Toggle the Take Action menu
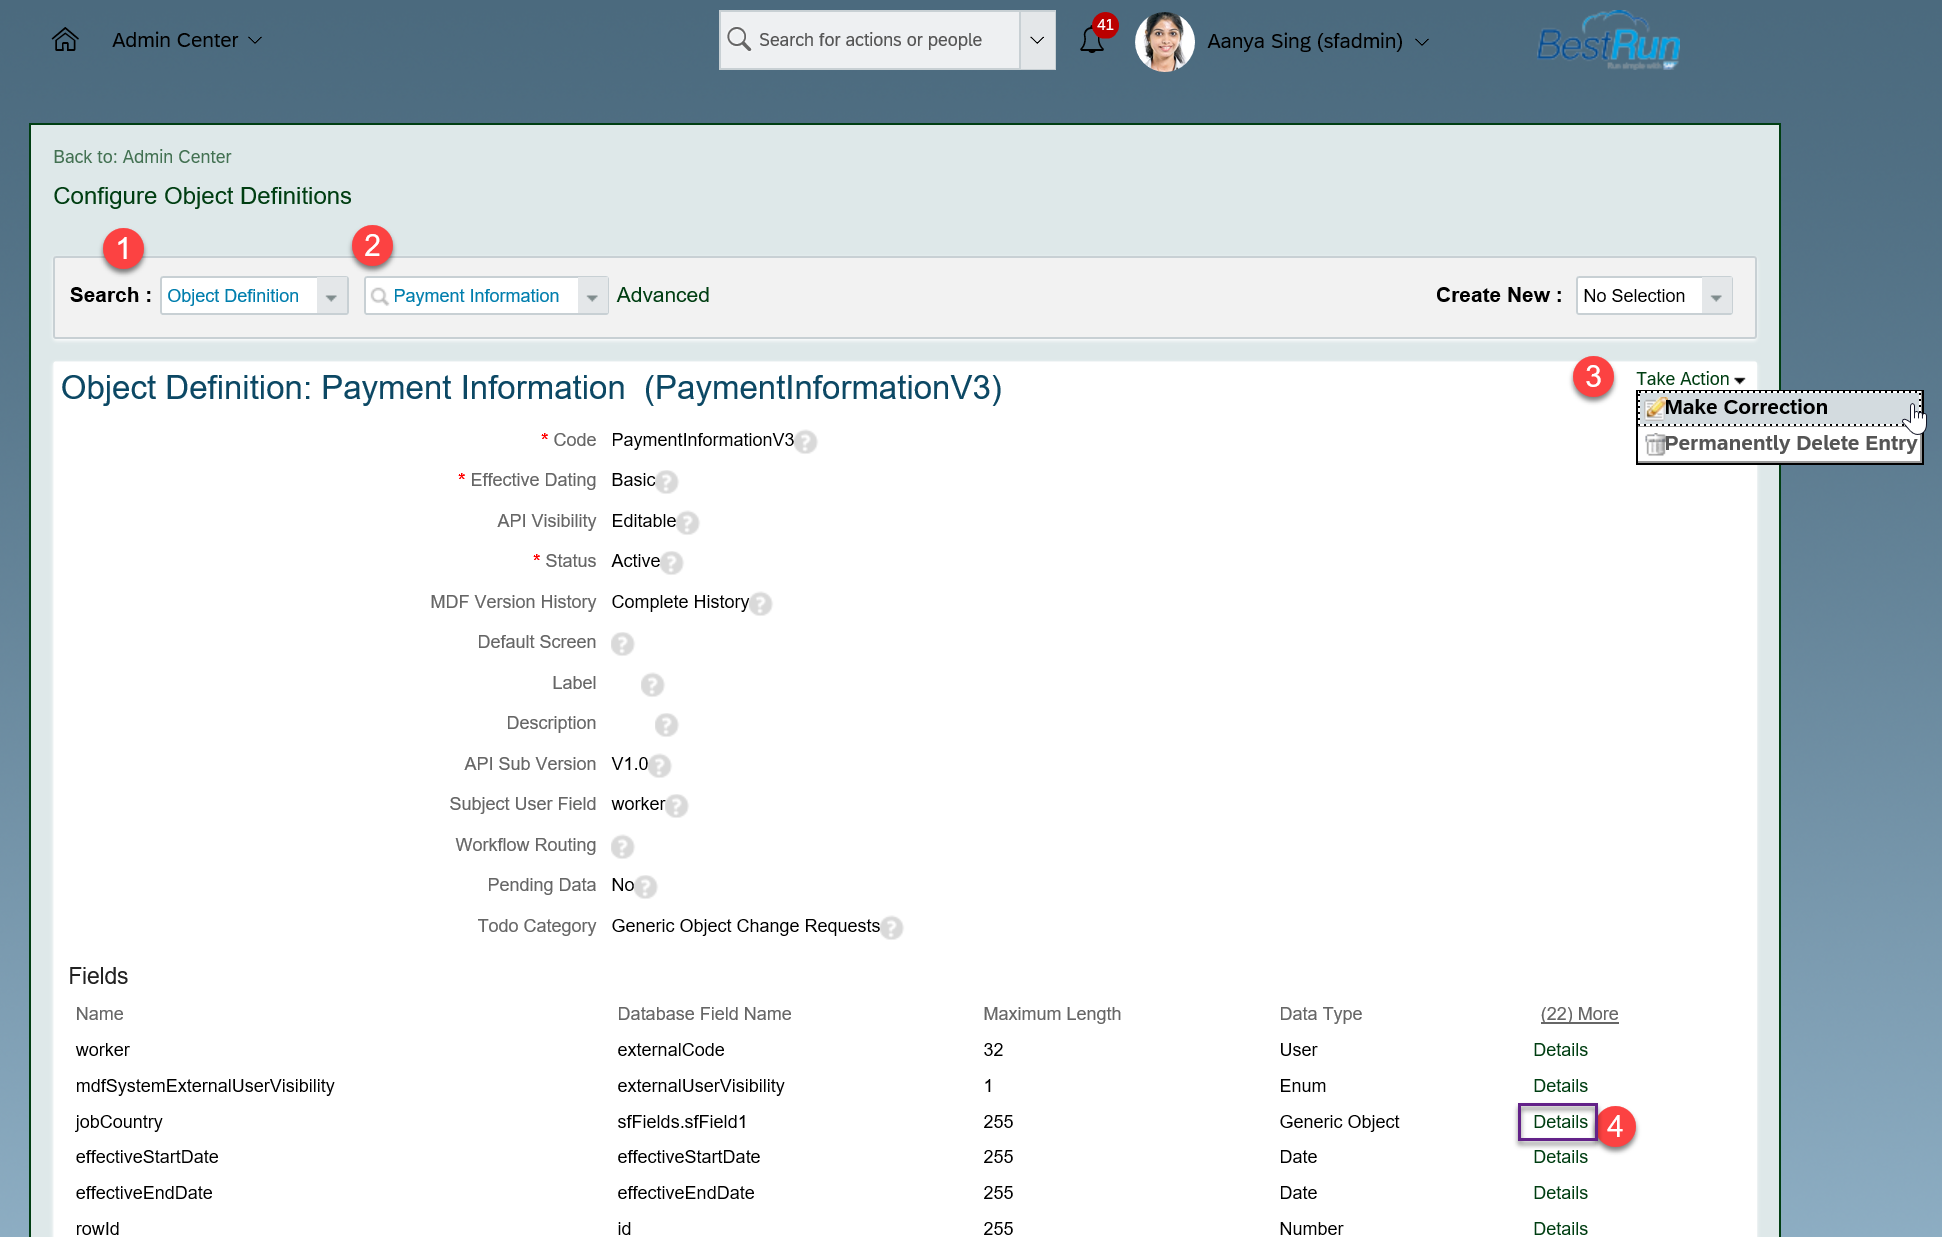The width and height of the screenshot is (1942, 1237). click(1690, 379)
